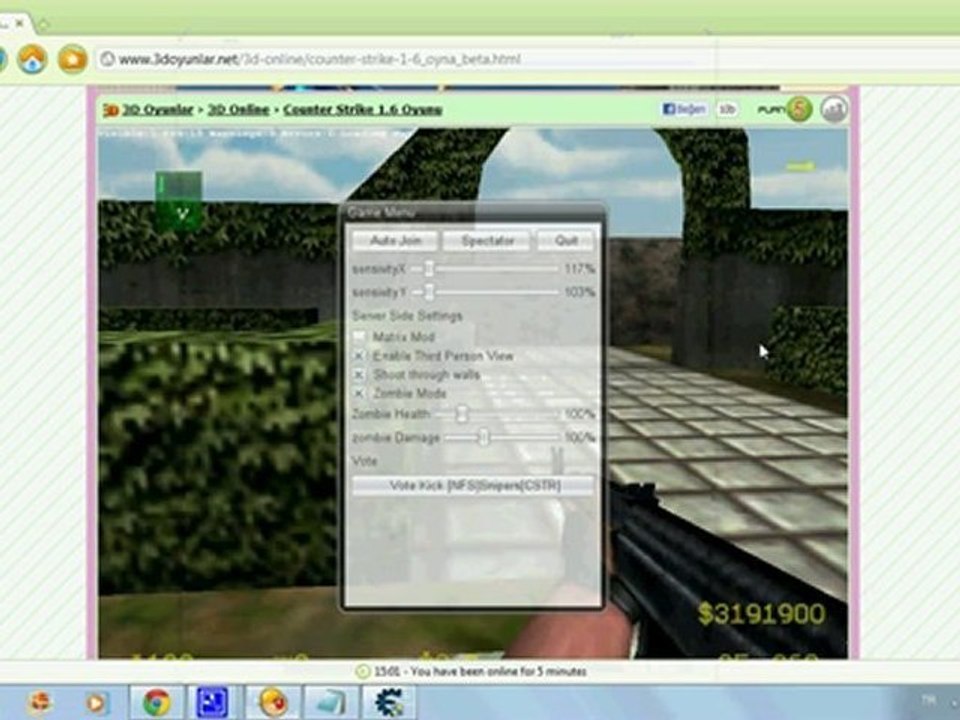Click the Server Side Settings label
The image size is (960, 720).
coord(407,316)
